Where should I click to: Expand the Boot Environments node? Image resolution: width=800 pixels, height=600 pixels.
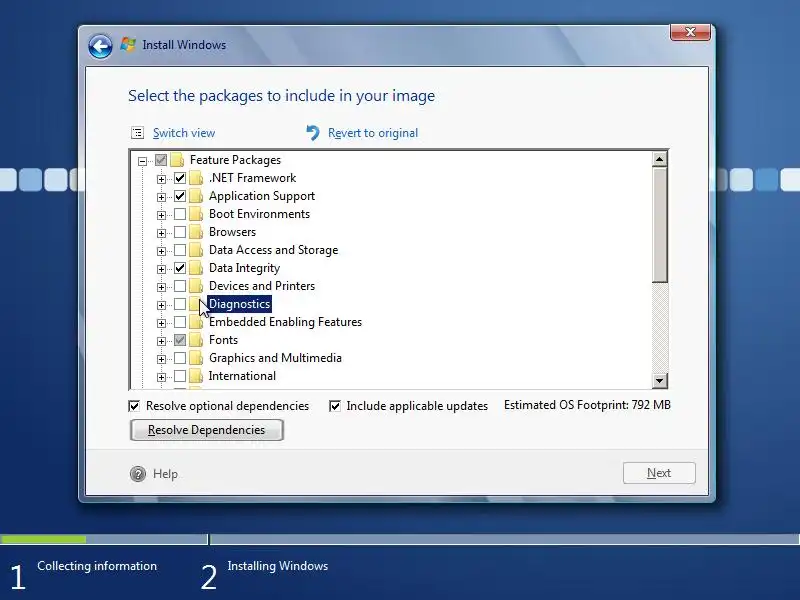pos(161,215)
